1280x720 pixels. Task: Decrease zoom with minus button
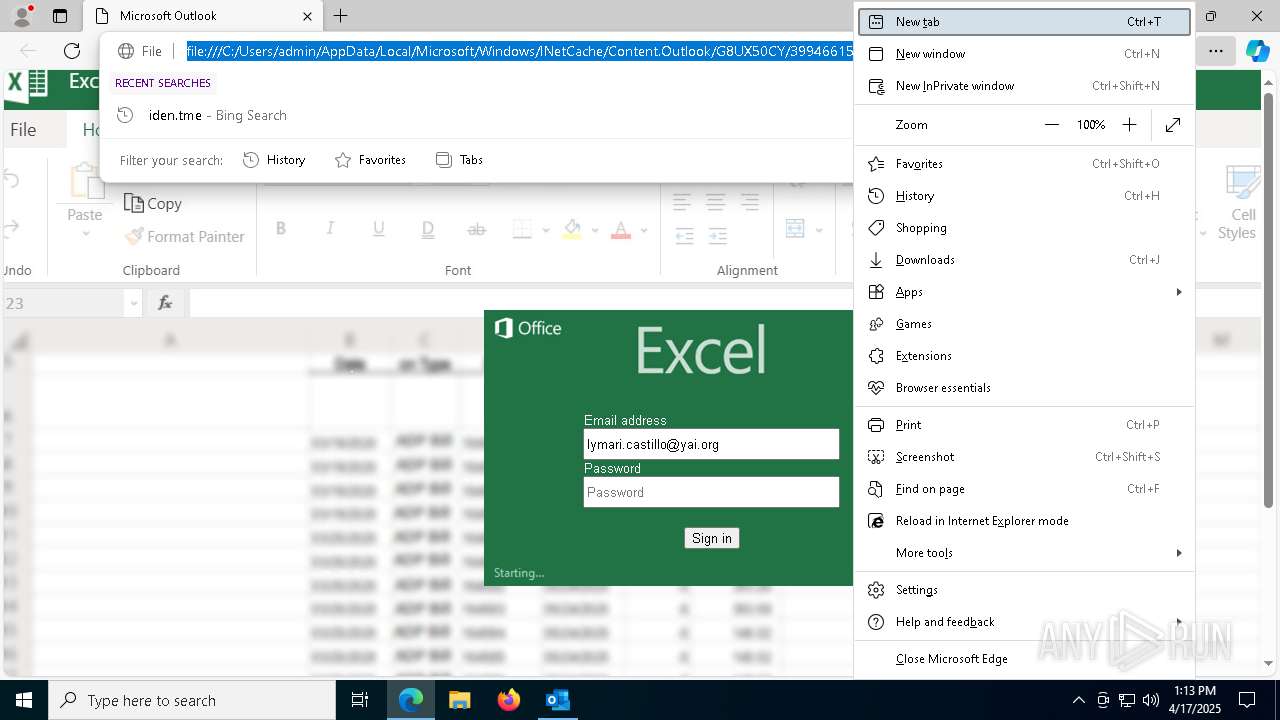point(1051,125)
